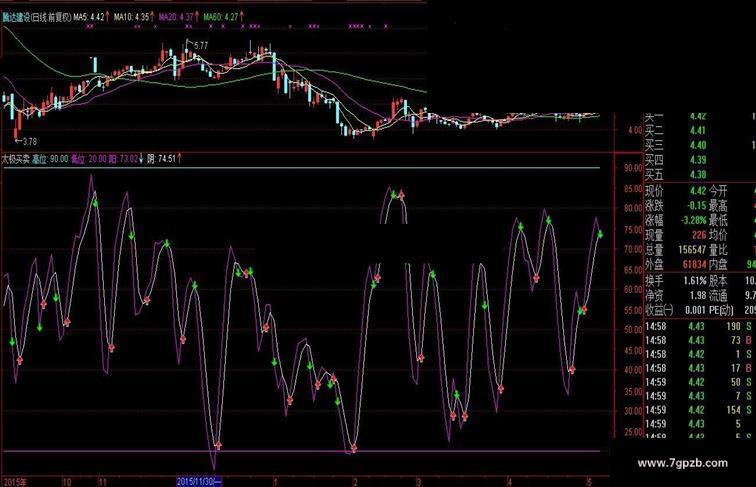Select the 14:59 trade of 50 lots
The height and width of the screenshot is (487, 756).
(x=700, y=382)
